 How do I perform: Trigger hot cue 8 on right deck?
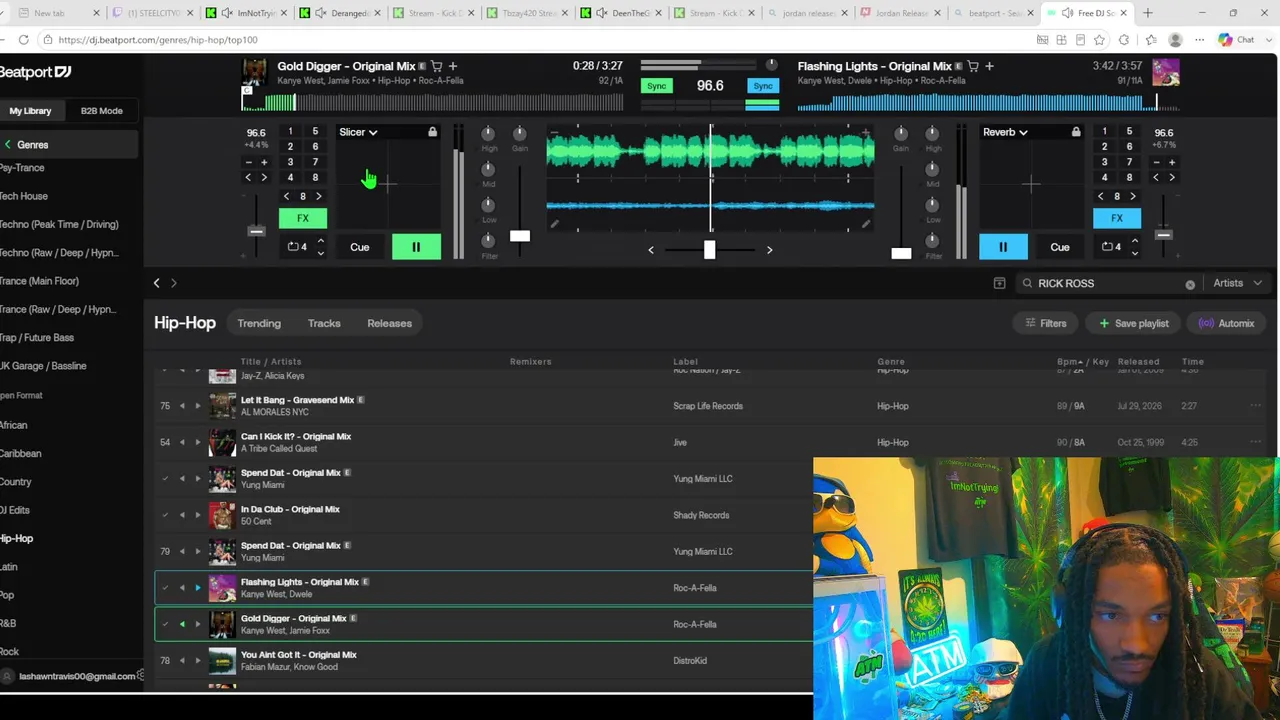coord(1129,178)
